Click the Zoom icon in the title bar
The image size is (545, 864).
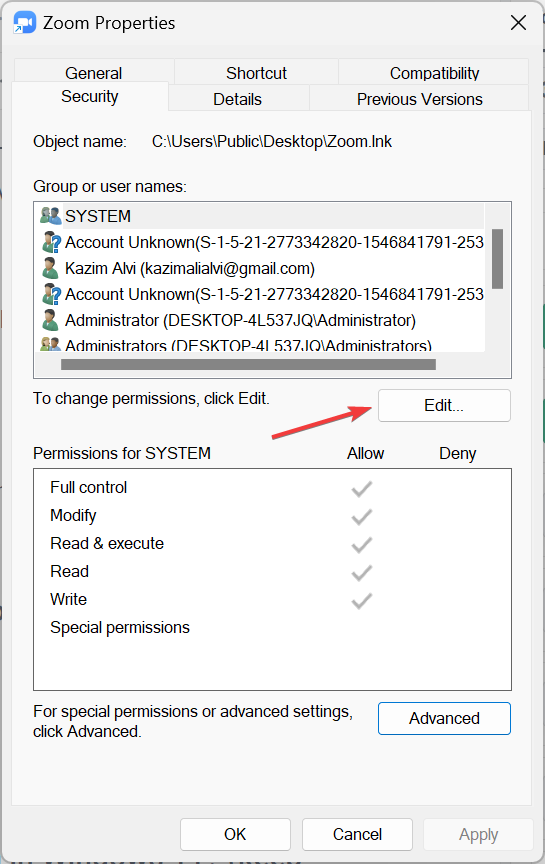(x=25, y=23)
